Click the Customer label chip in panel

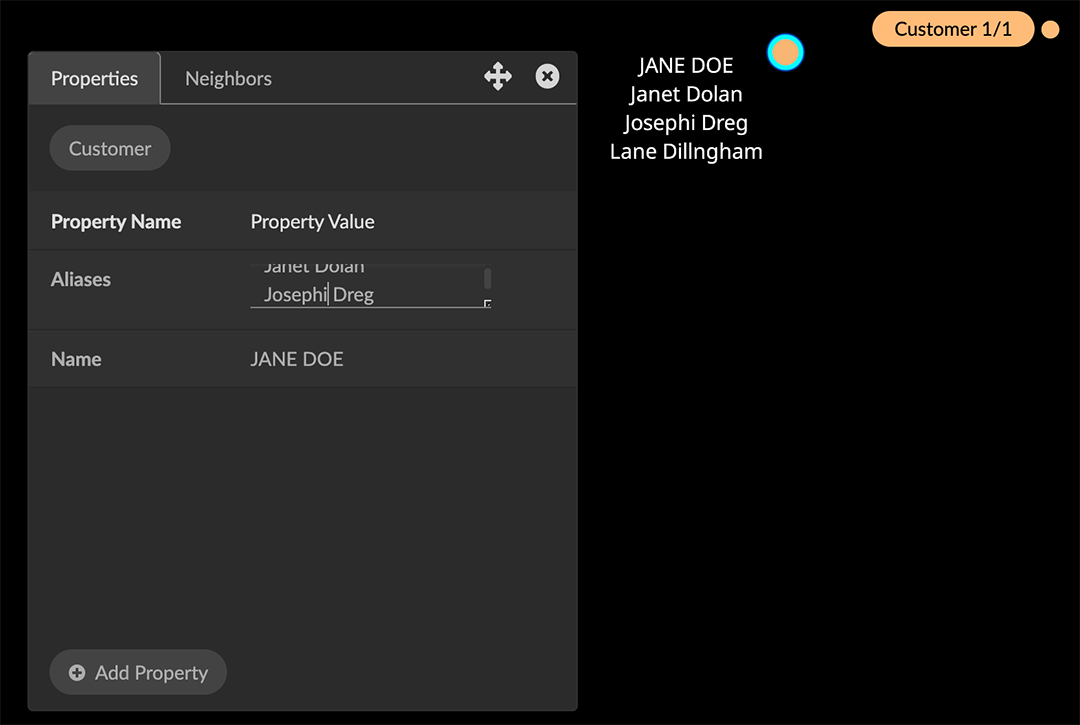pos(110,149)
